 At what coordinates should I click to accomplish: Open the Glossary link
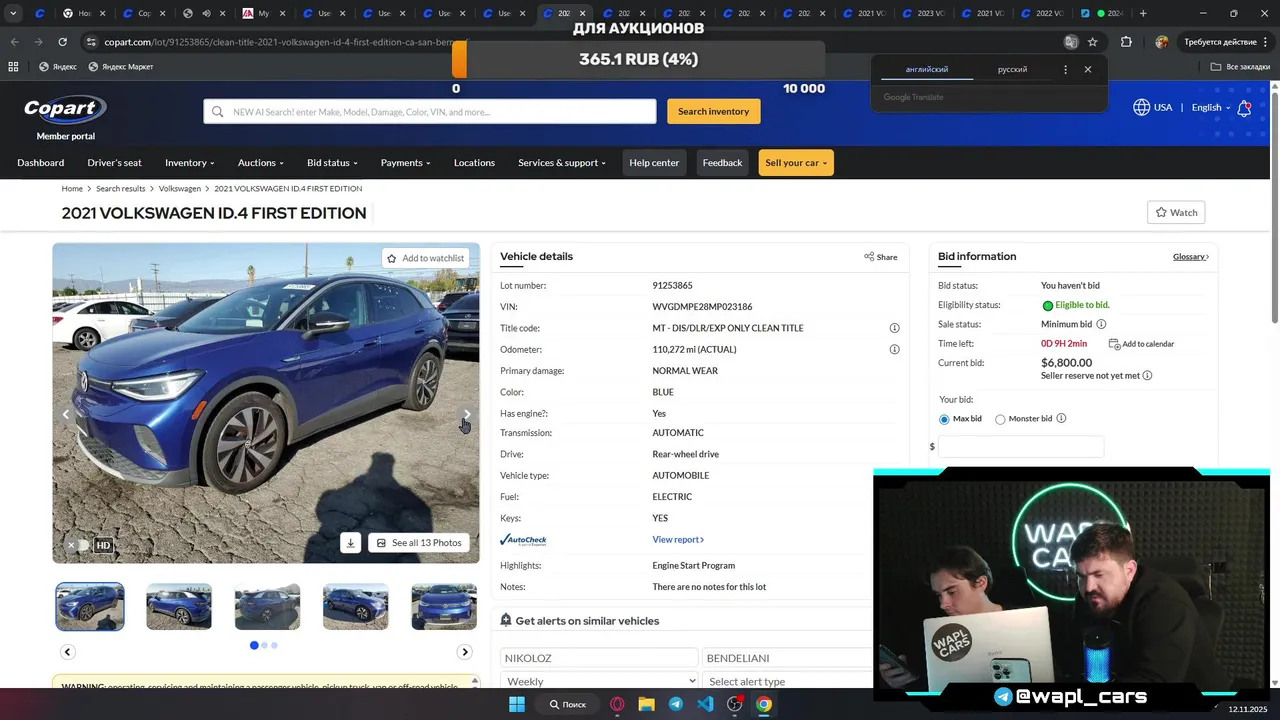[1191, 257]
